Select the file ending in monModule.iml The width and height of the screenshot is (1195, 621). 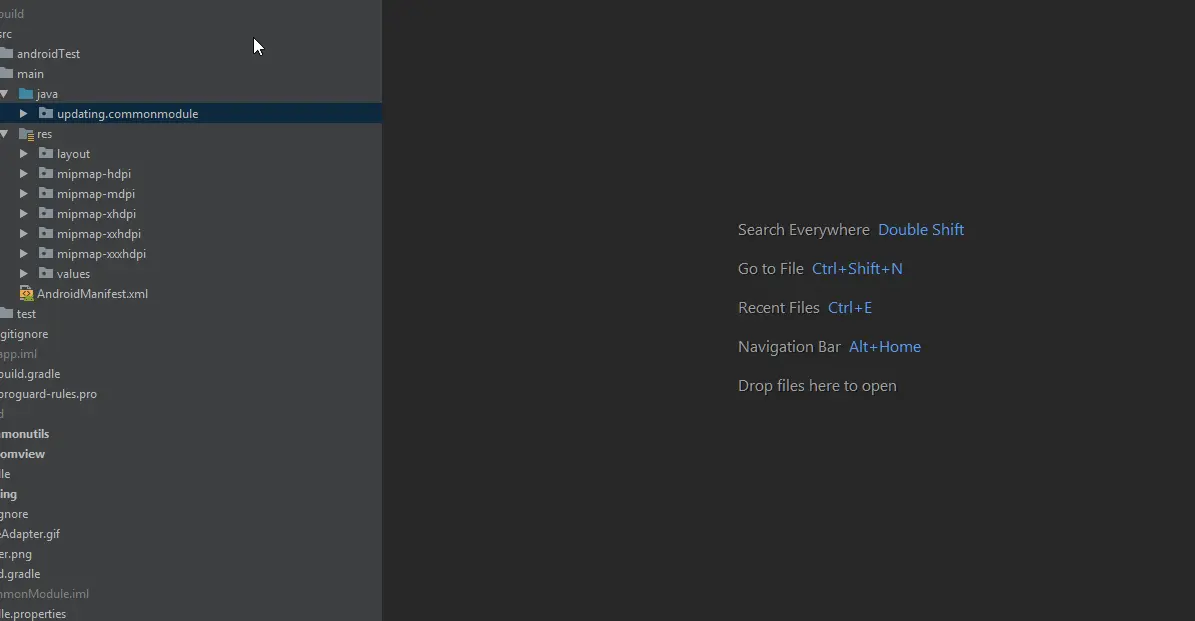coord(44,594)
